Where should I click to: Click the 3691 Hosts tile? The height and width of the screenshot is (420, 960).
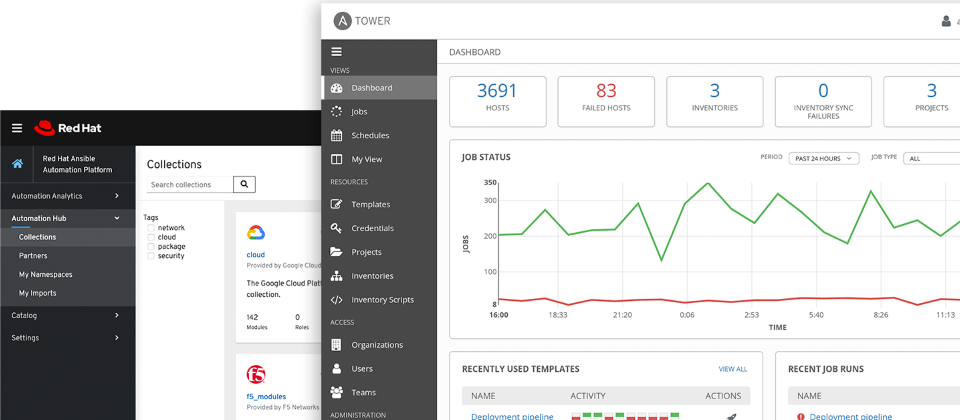point(497,101)
